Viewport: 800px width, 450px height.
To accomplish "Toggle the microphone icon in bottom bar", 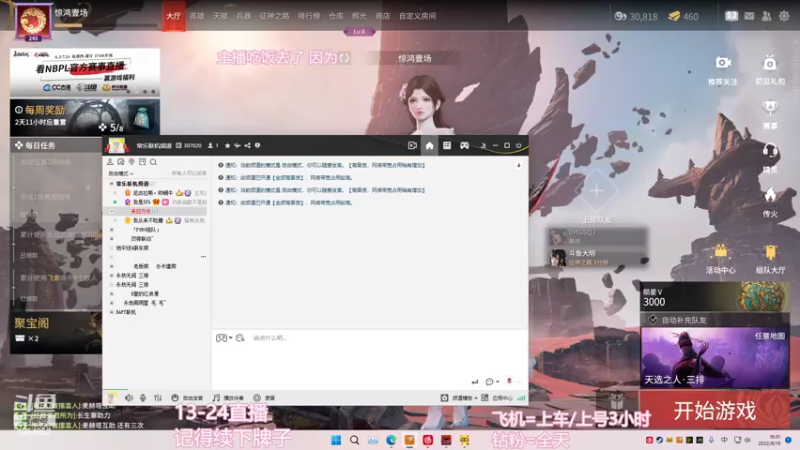I will pyautogui.click(x=143, y=397).
